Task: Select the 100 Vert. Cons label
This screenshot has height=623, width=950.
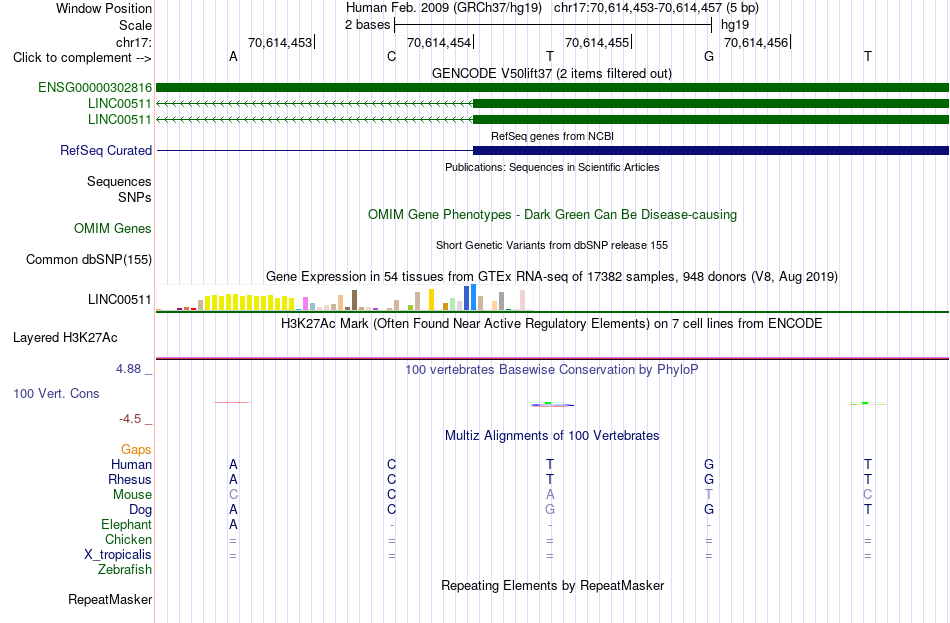Action: coord(56,393)
